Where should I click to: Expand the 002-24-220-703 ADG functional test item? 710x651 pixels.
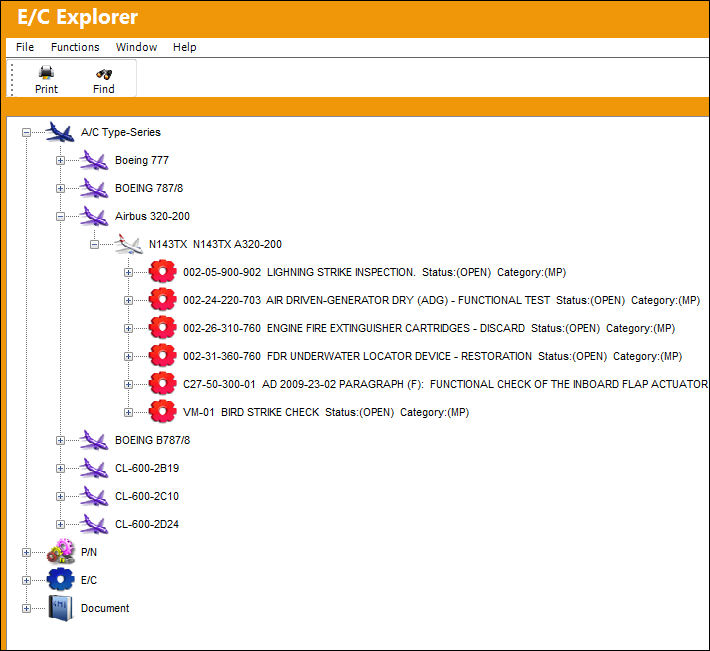129,301
